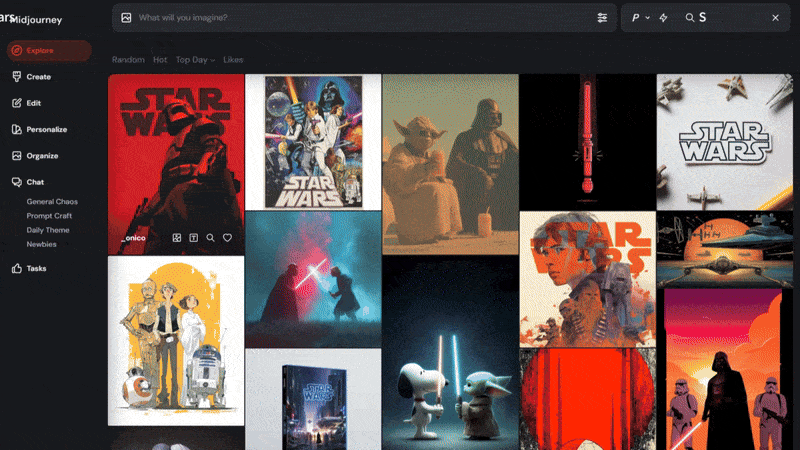Switch to the Likes tab
This screenshot has height=450, width=800.
point(233,60)
